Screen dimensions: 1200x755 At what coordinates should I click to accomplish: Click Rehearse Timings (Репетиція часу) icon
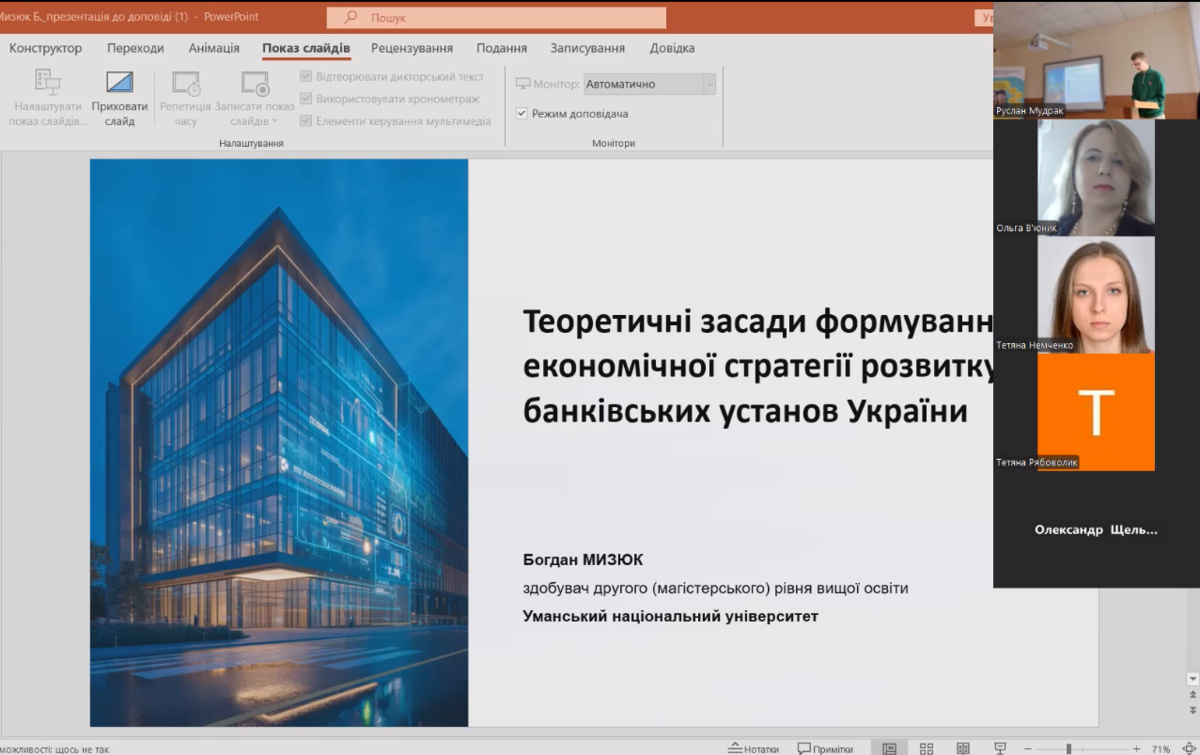[185, 83]
